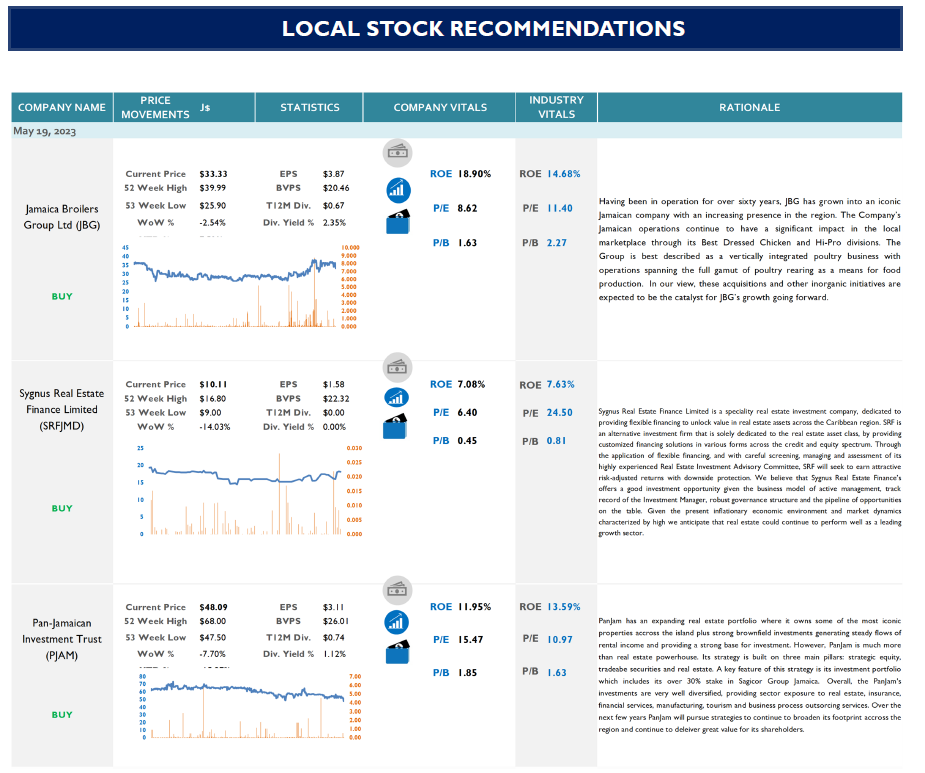This screenshot has height=773, width=925.
Task: Open the JBG price and volume chart
Action: [240, 287]
